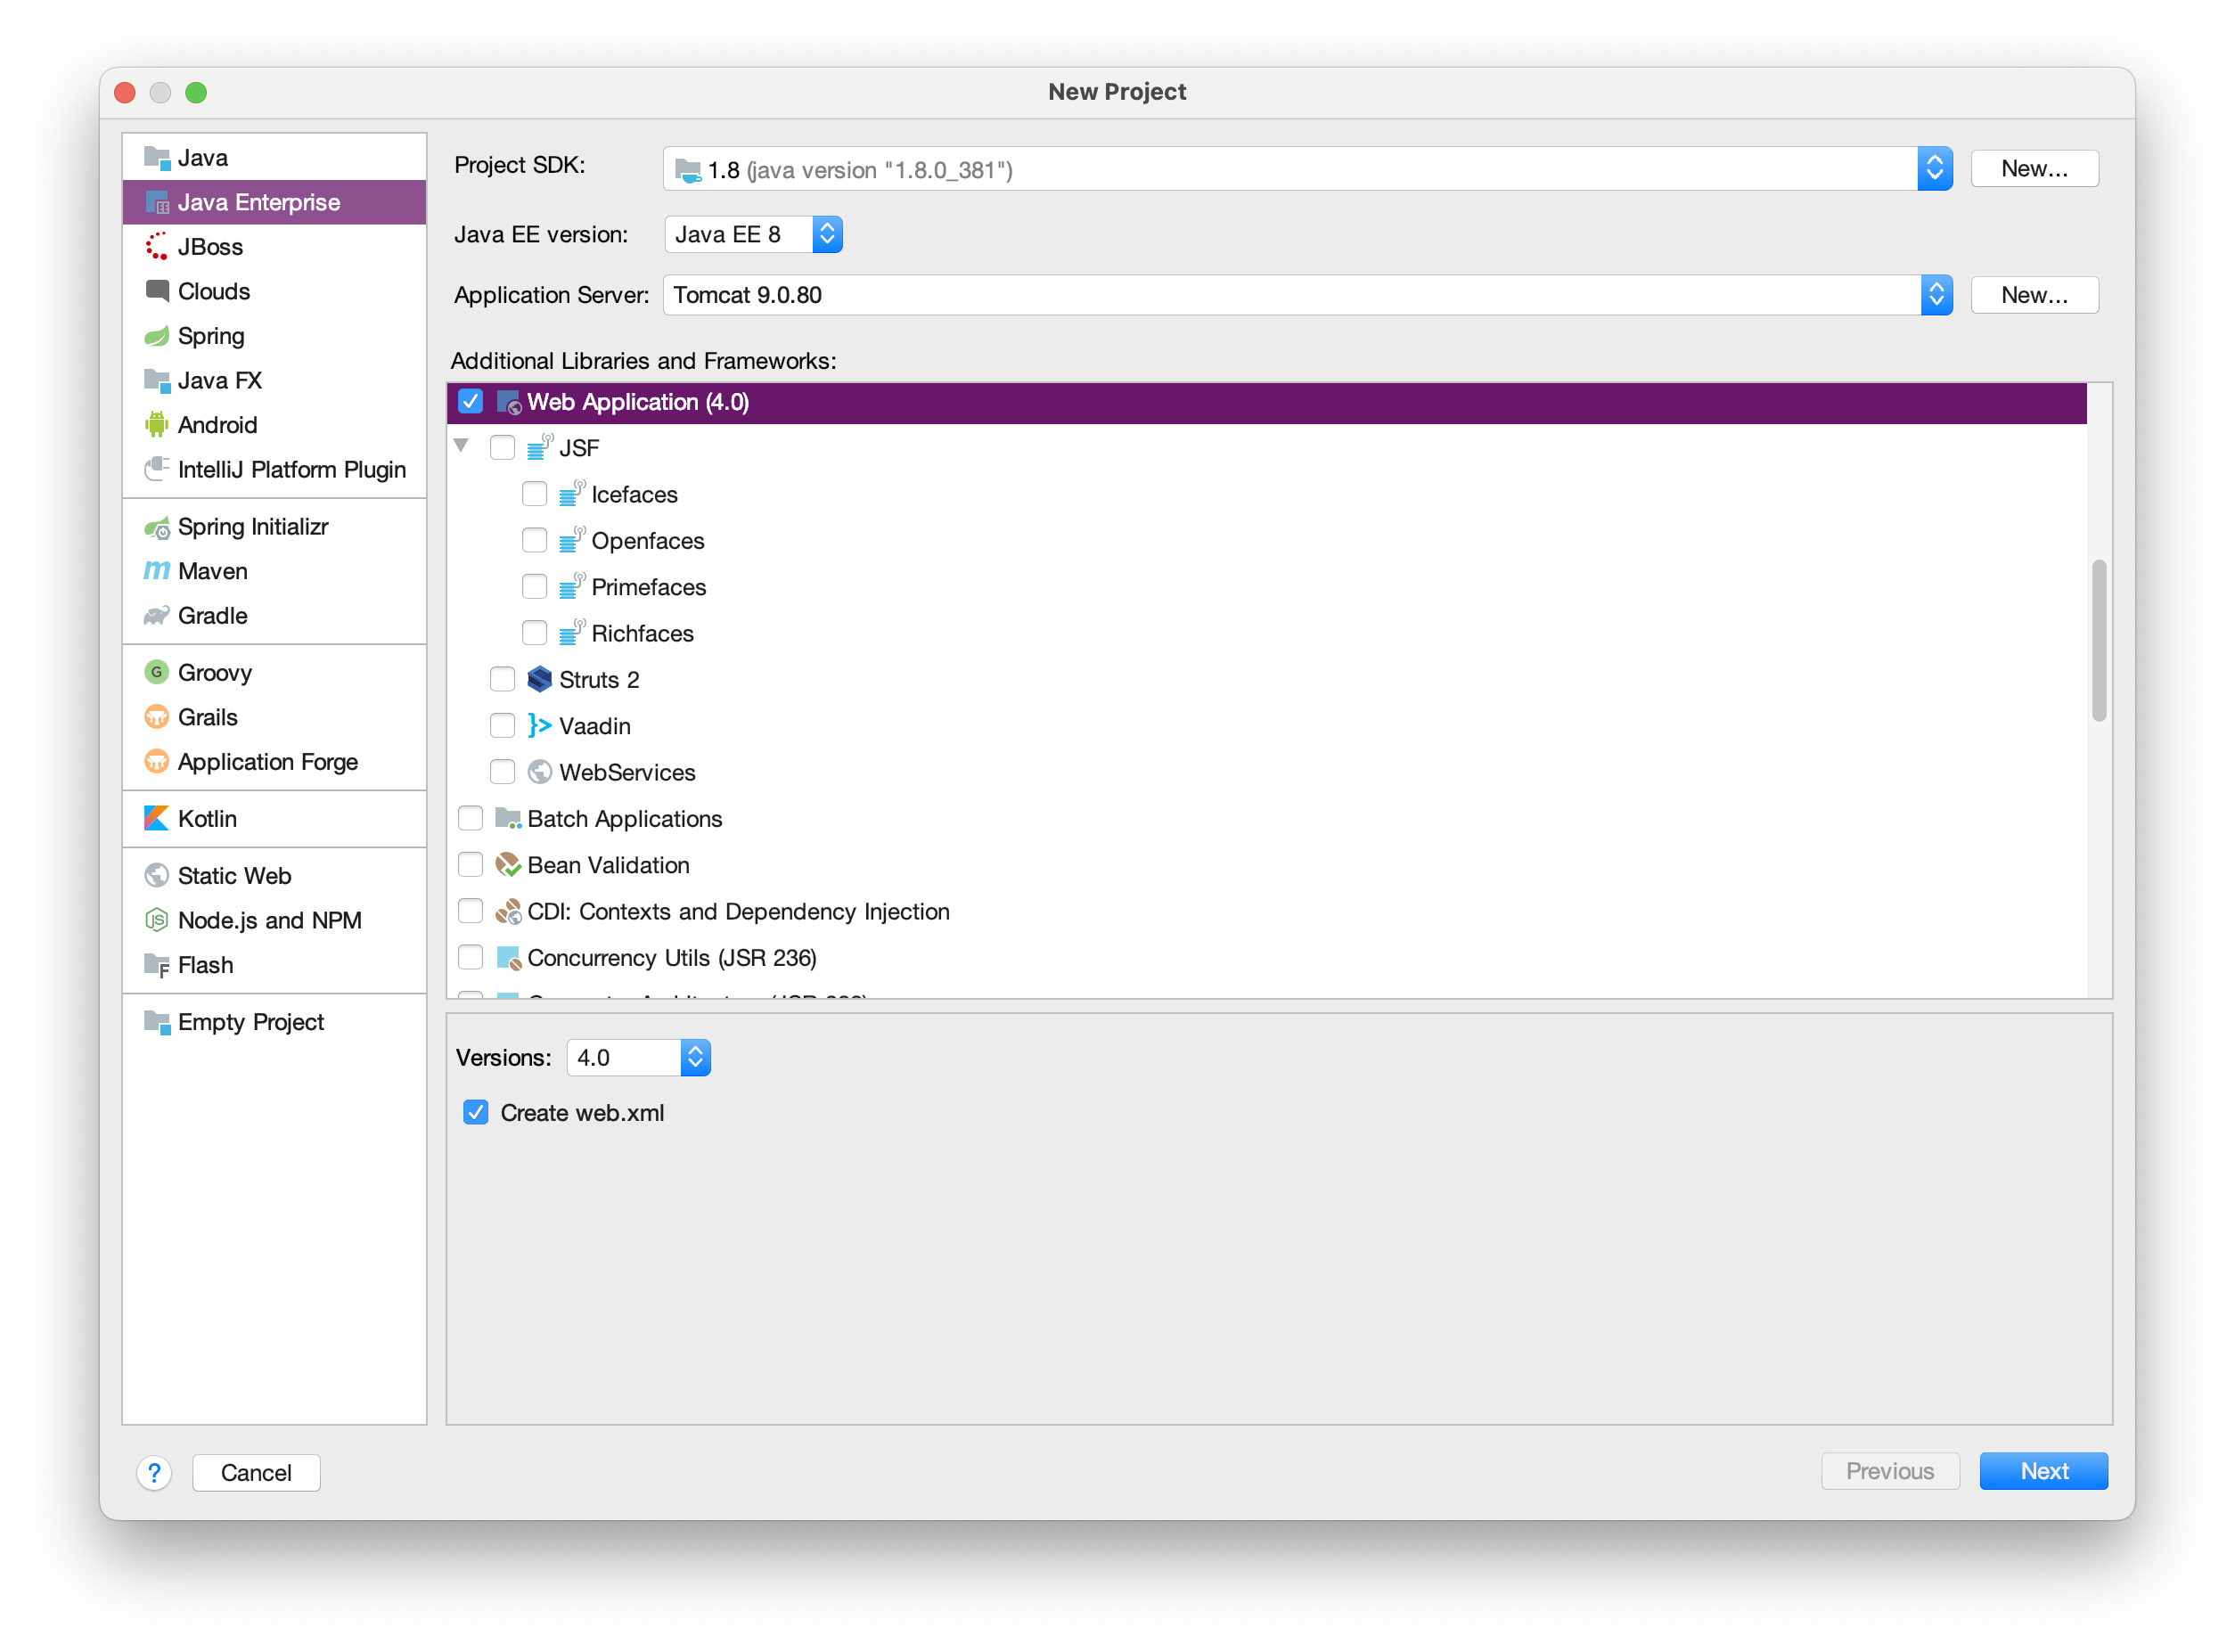
Task: Click the Spring leaf icon
Action: pyautogui.click(x=156, y=336)
